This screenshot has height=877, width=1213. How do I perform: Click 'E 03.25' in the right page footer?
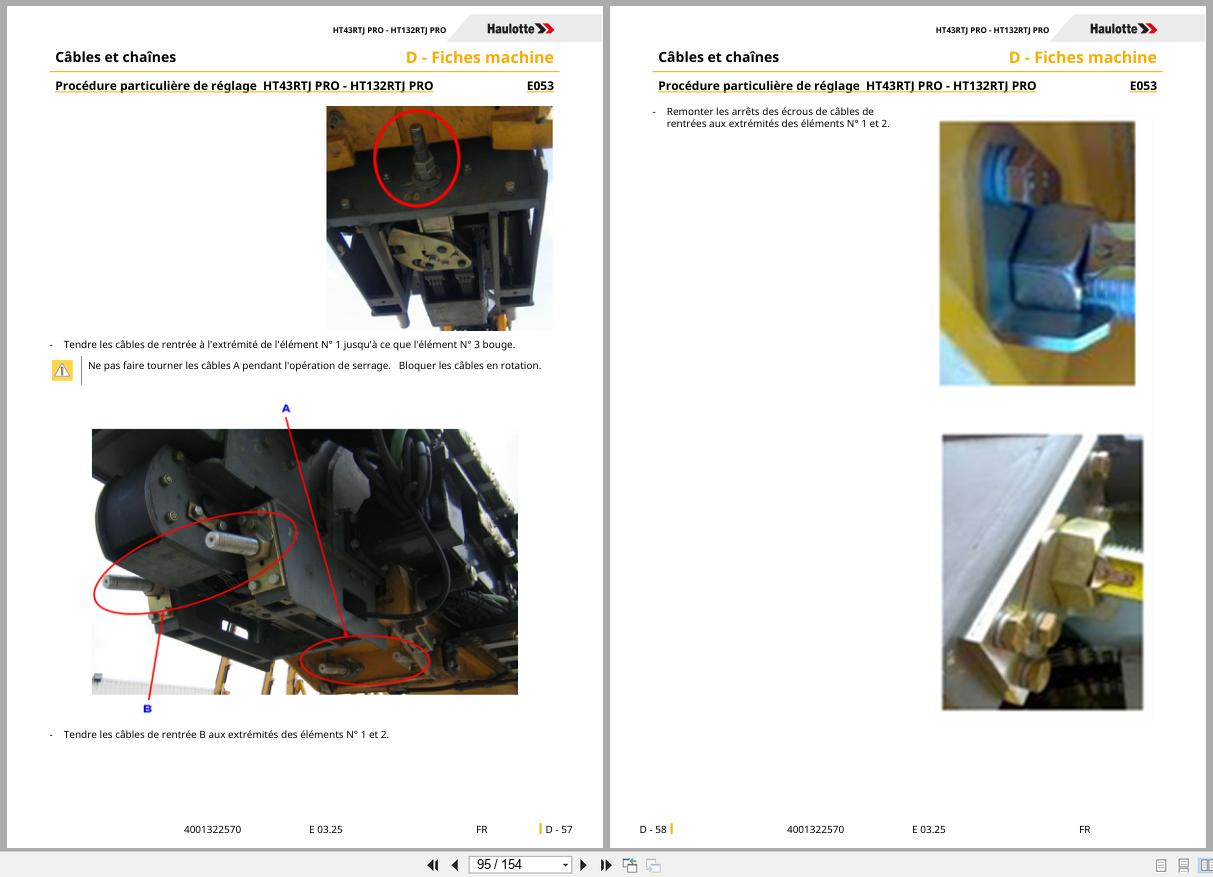click(928, 829)
